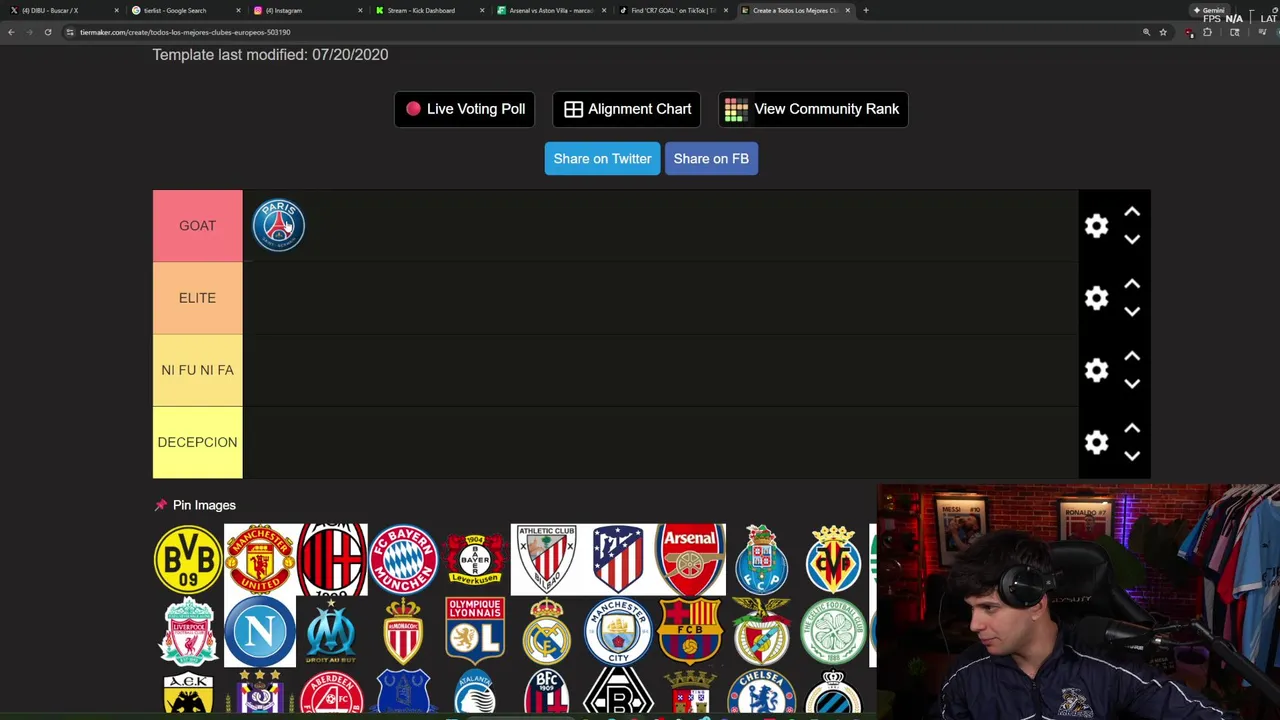
Task: Open settings gear for ELITE tier
Action: click(x=1096, y=298)
